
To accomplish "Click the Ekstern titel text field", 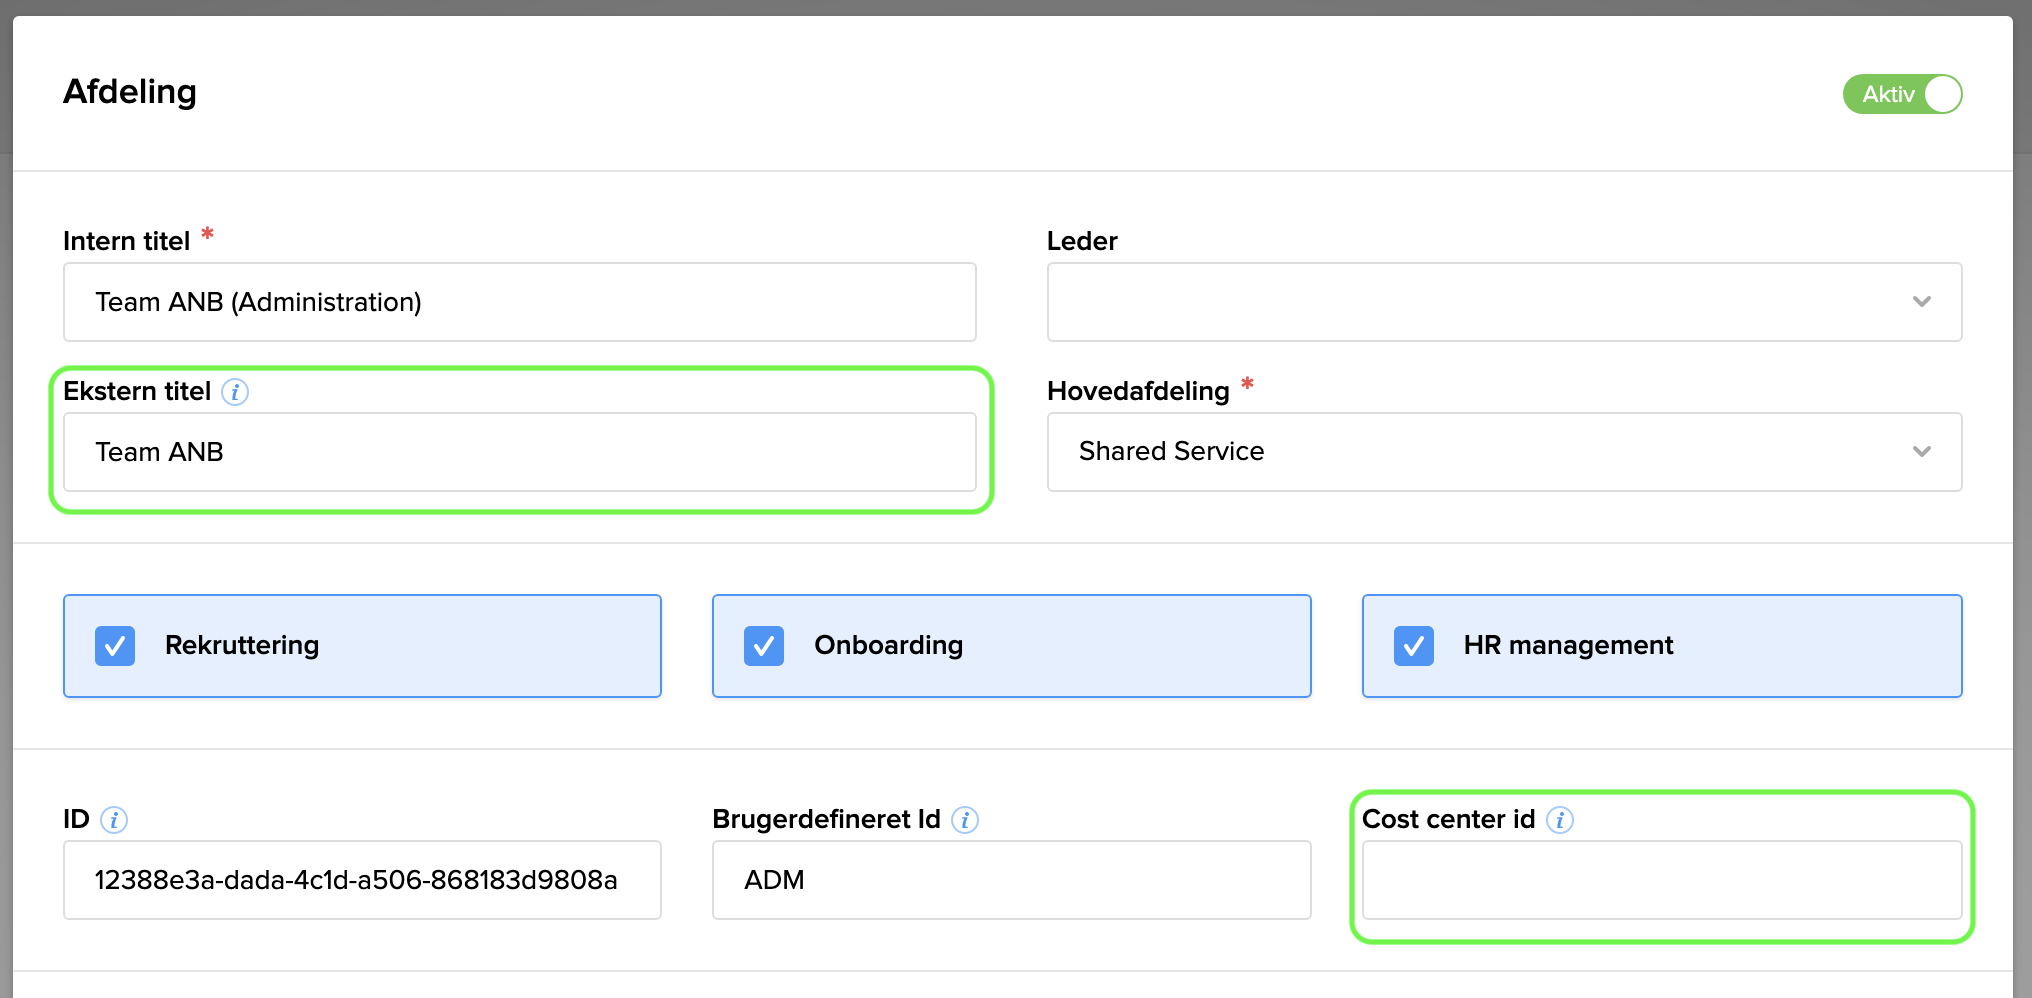I will click(x=520, y=452).
